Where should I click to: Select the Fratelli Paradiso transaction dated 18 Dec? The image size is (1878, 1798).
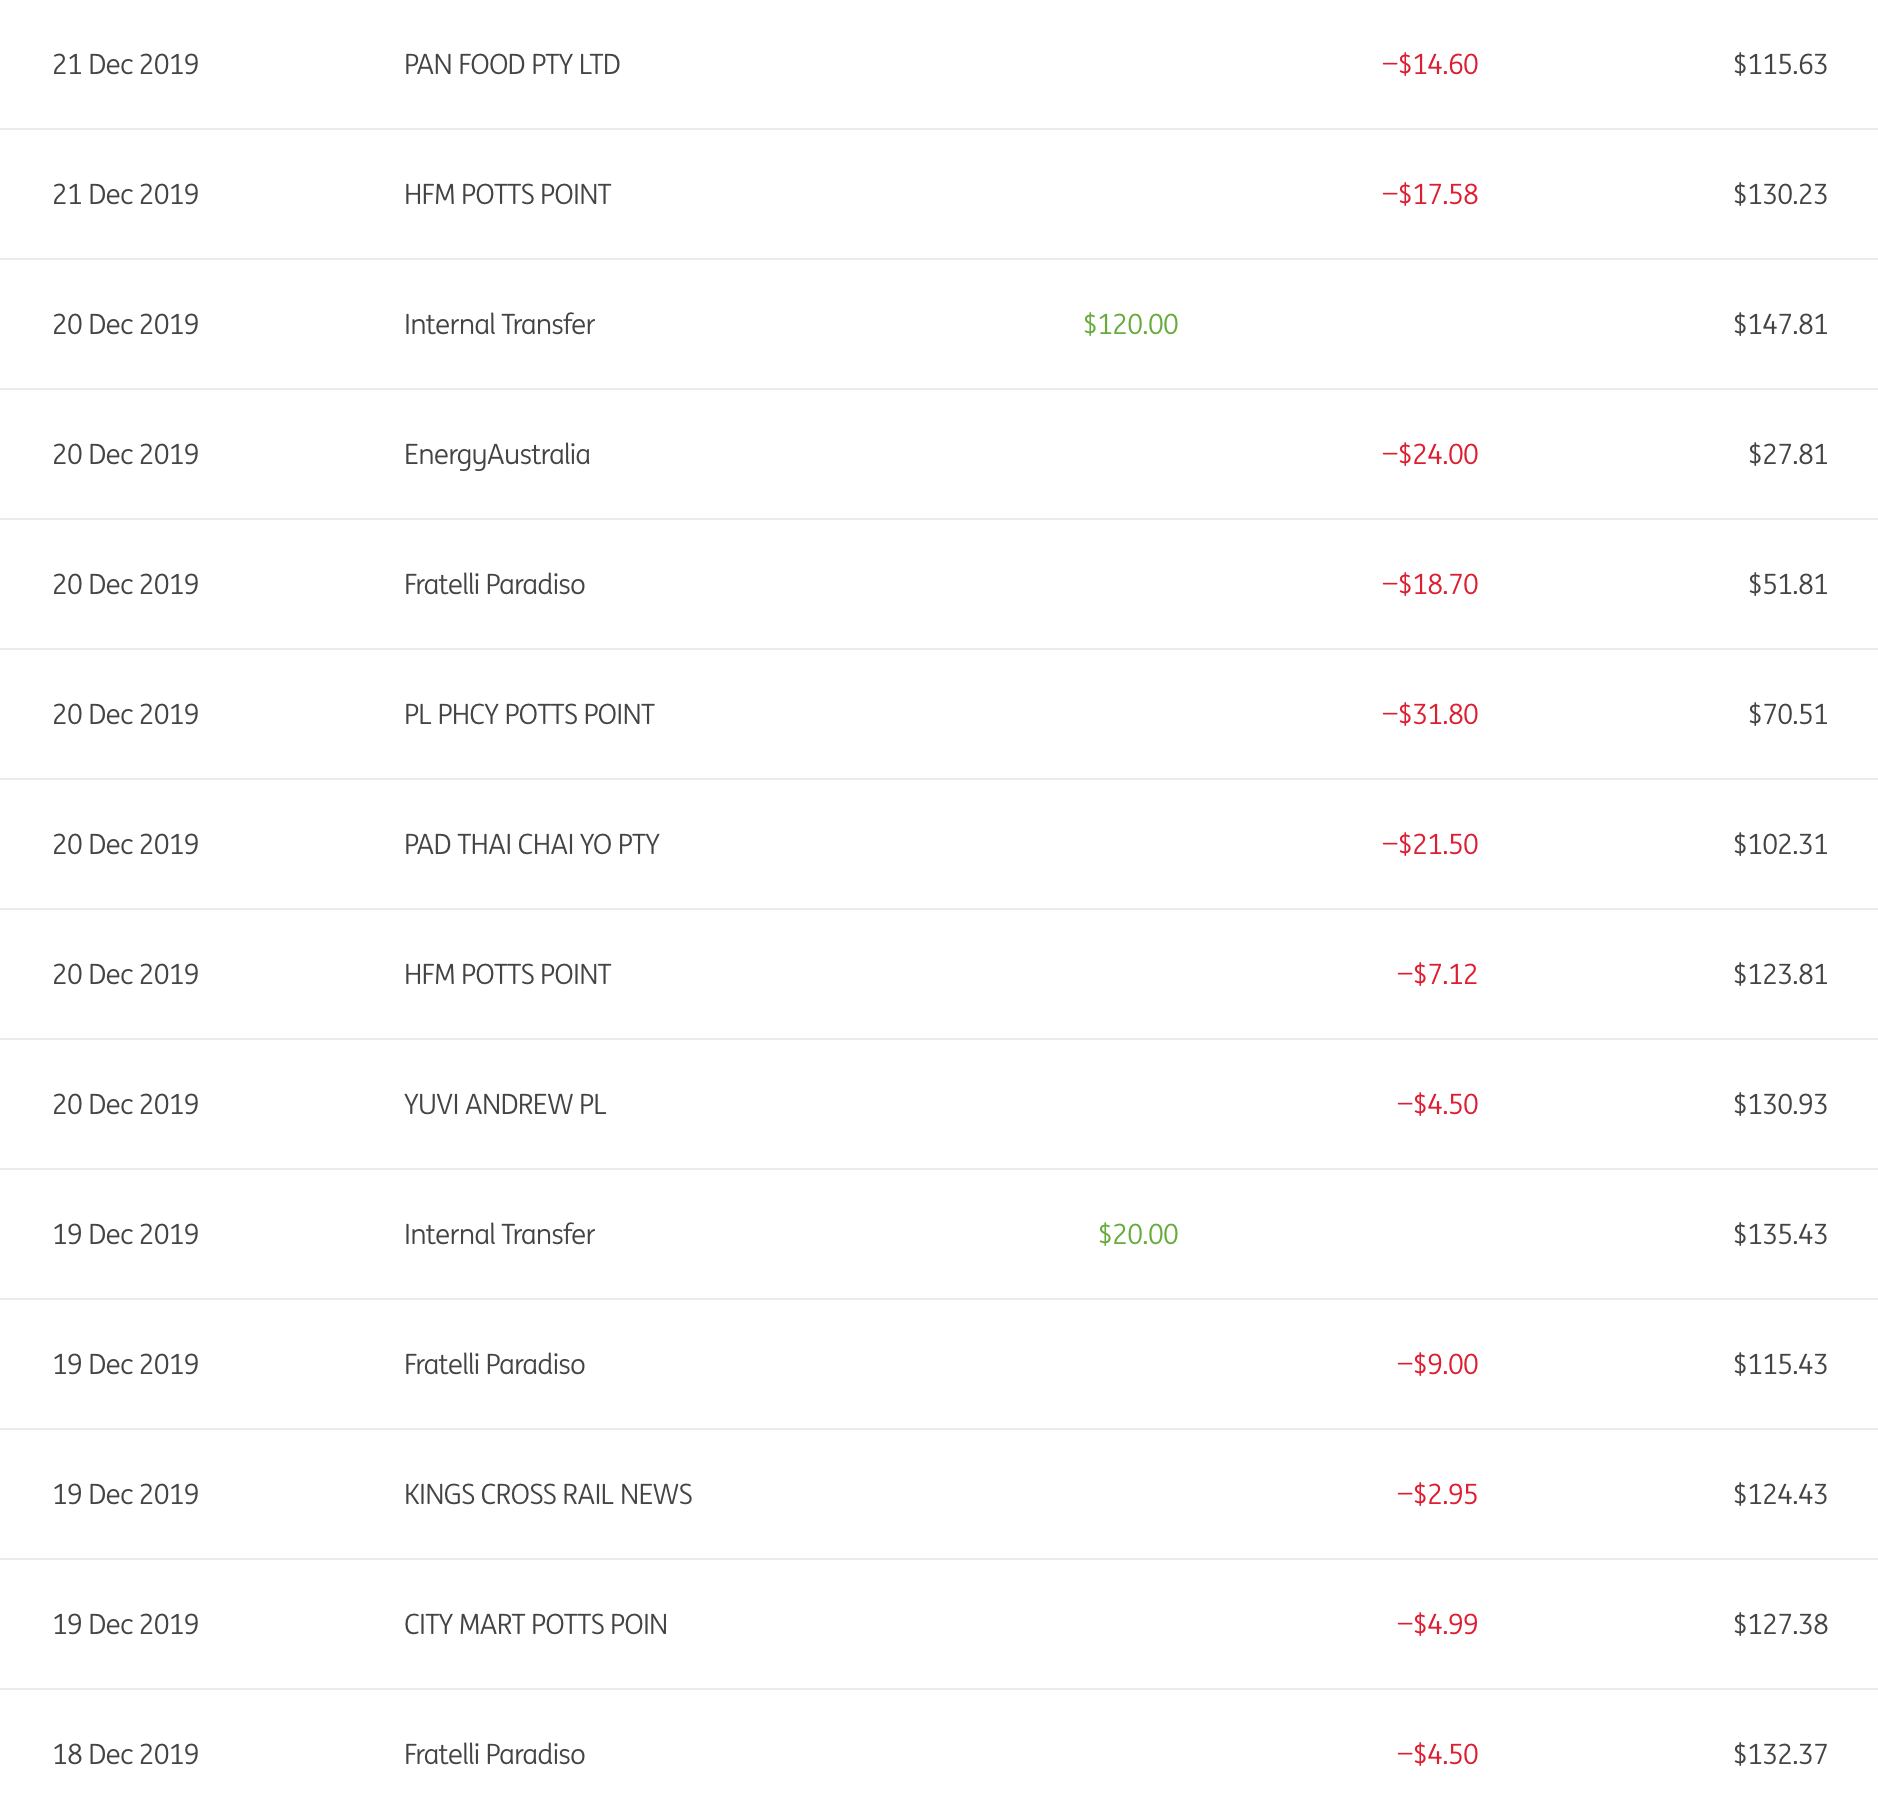coord(494,1755)
